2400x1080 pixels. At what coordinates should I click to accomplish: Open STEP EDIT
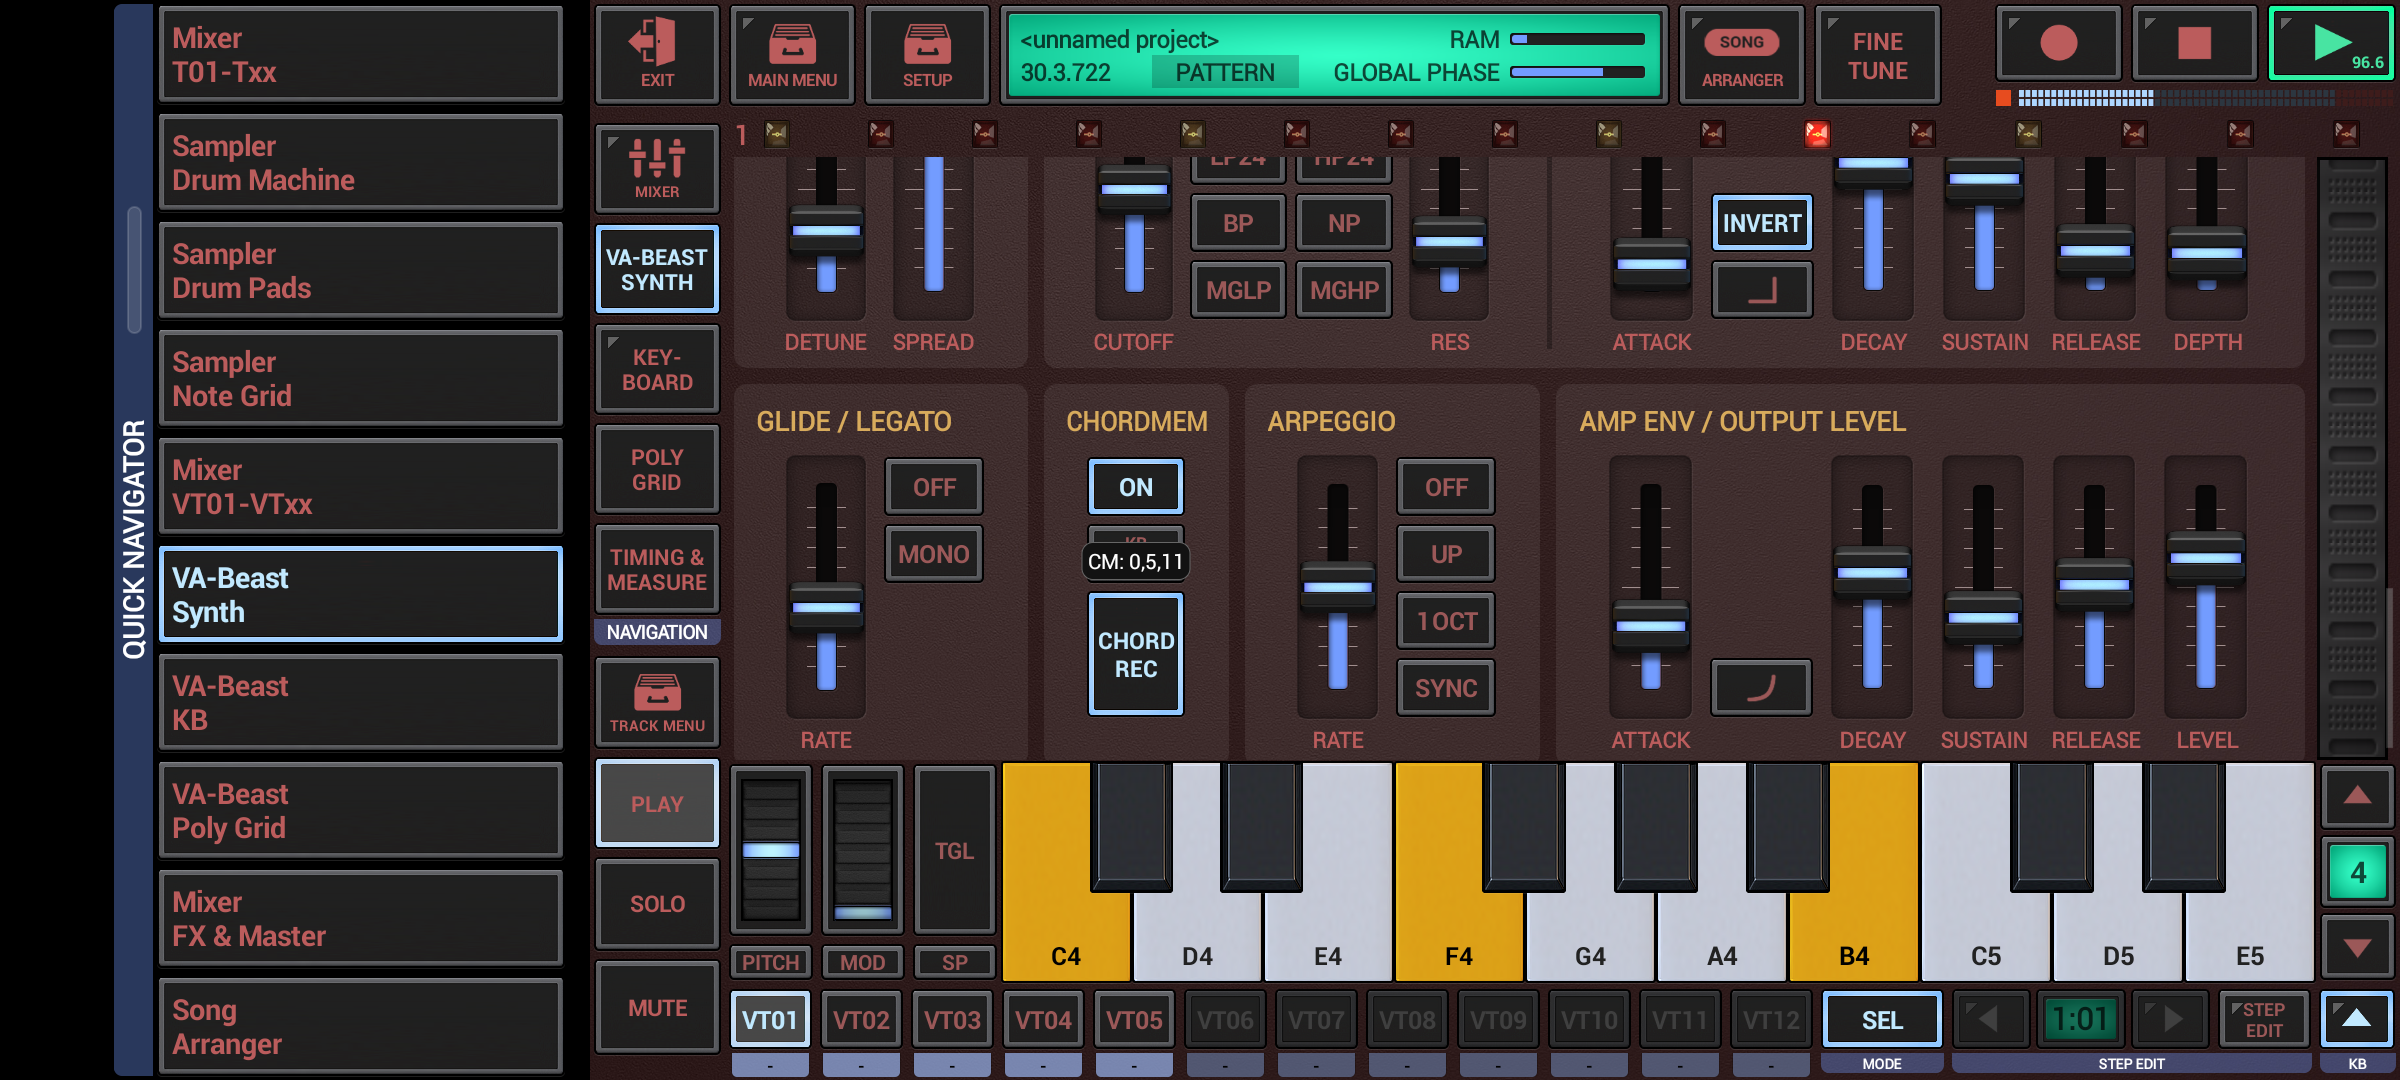click(x=2264, y=1019)
